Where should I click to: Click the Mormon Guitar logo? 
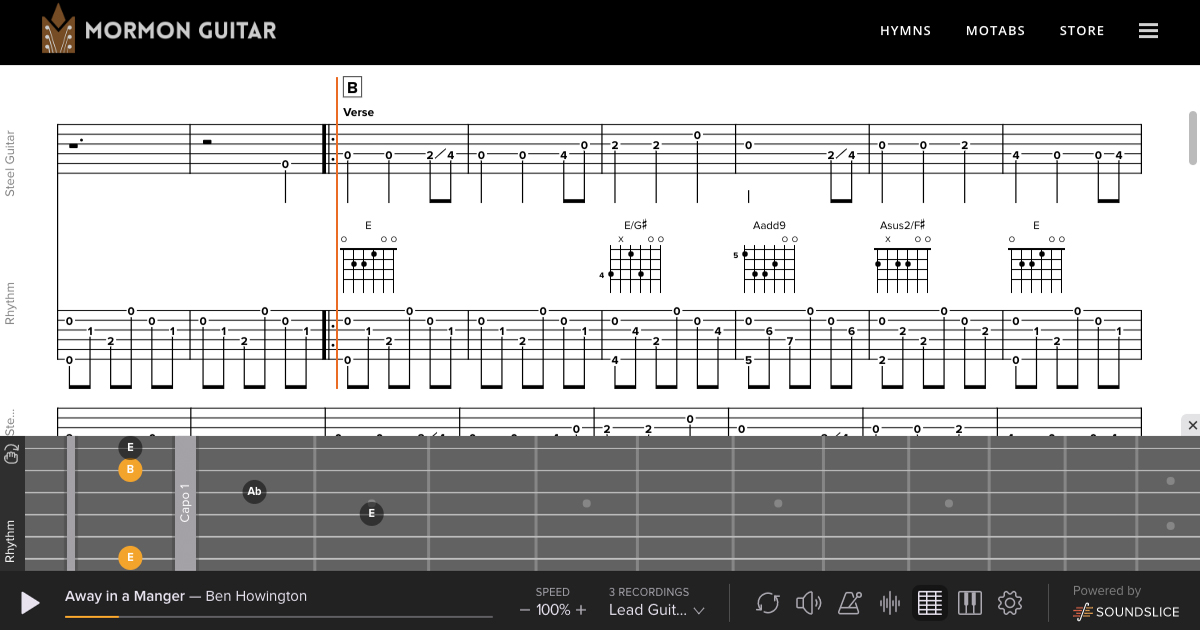[160, 30]
